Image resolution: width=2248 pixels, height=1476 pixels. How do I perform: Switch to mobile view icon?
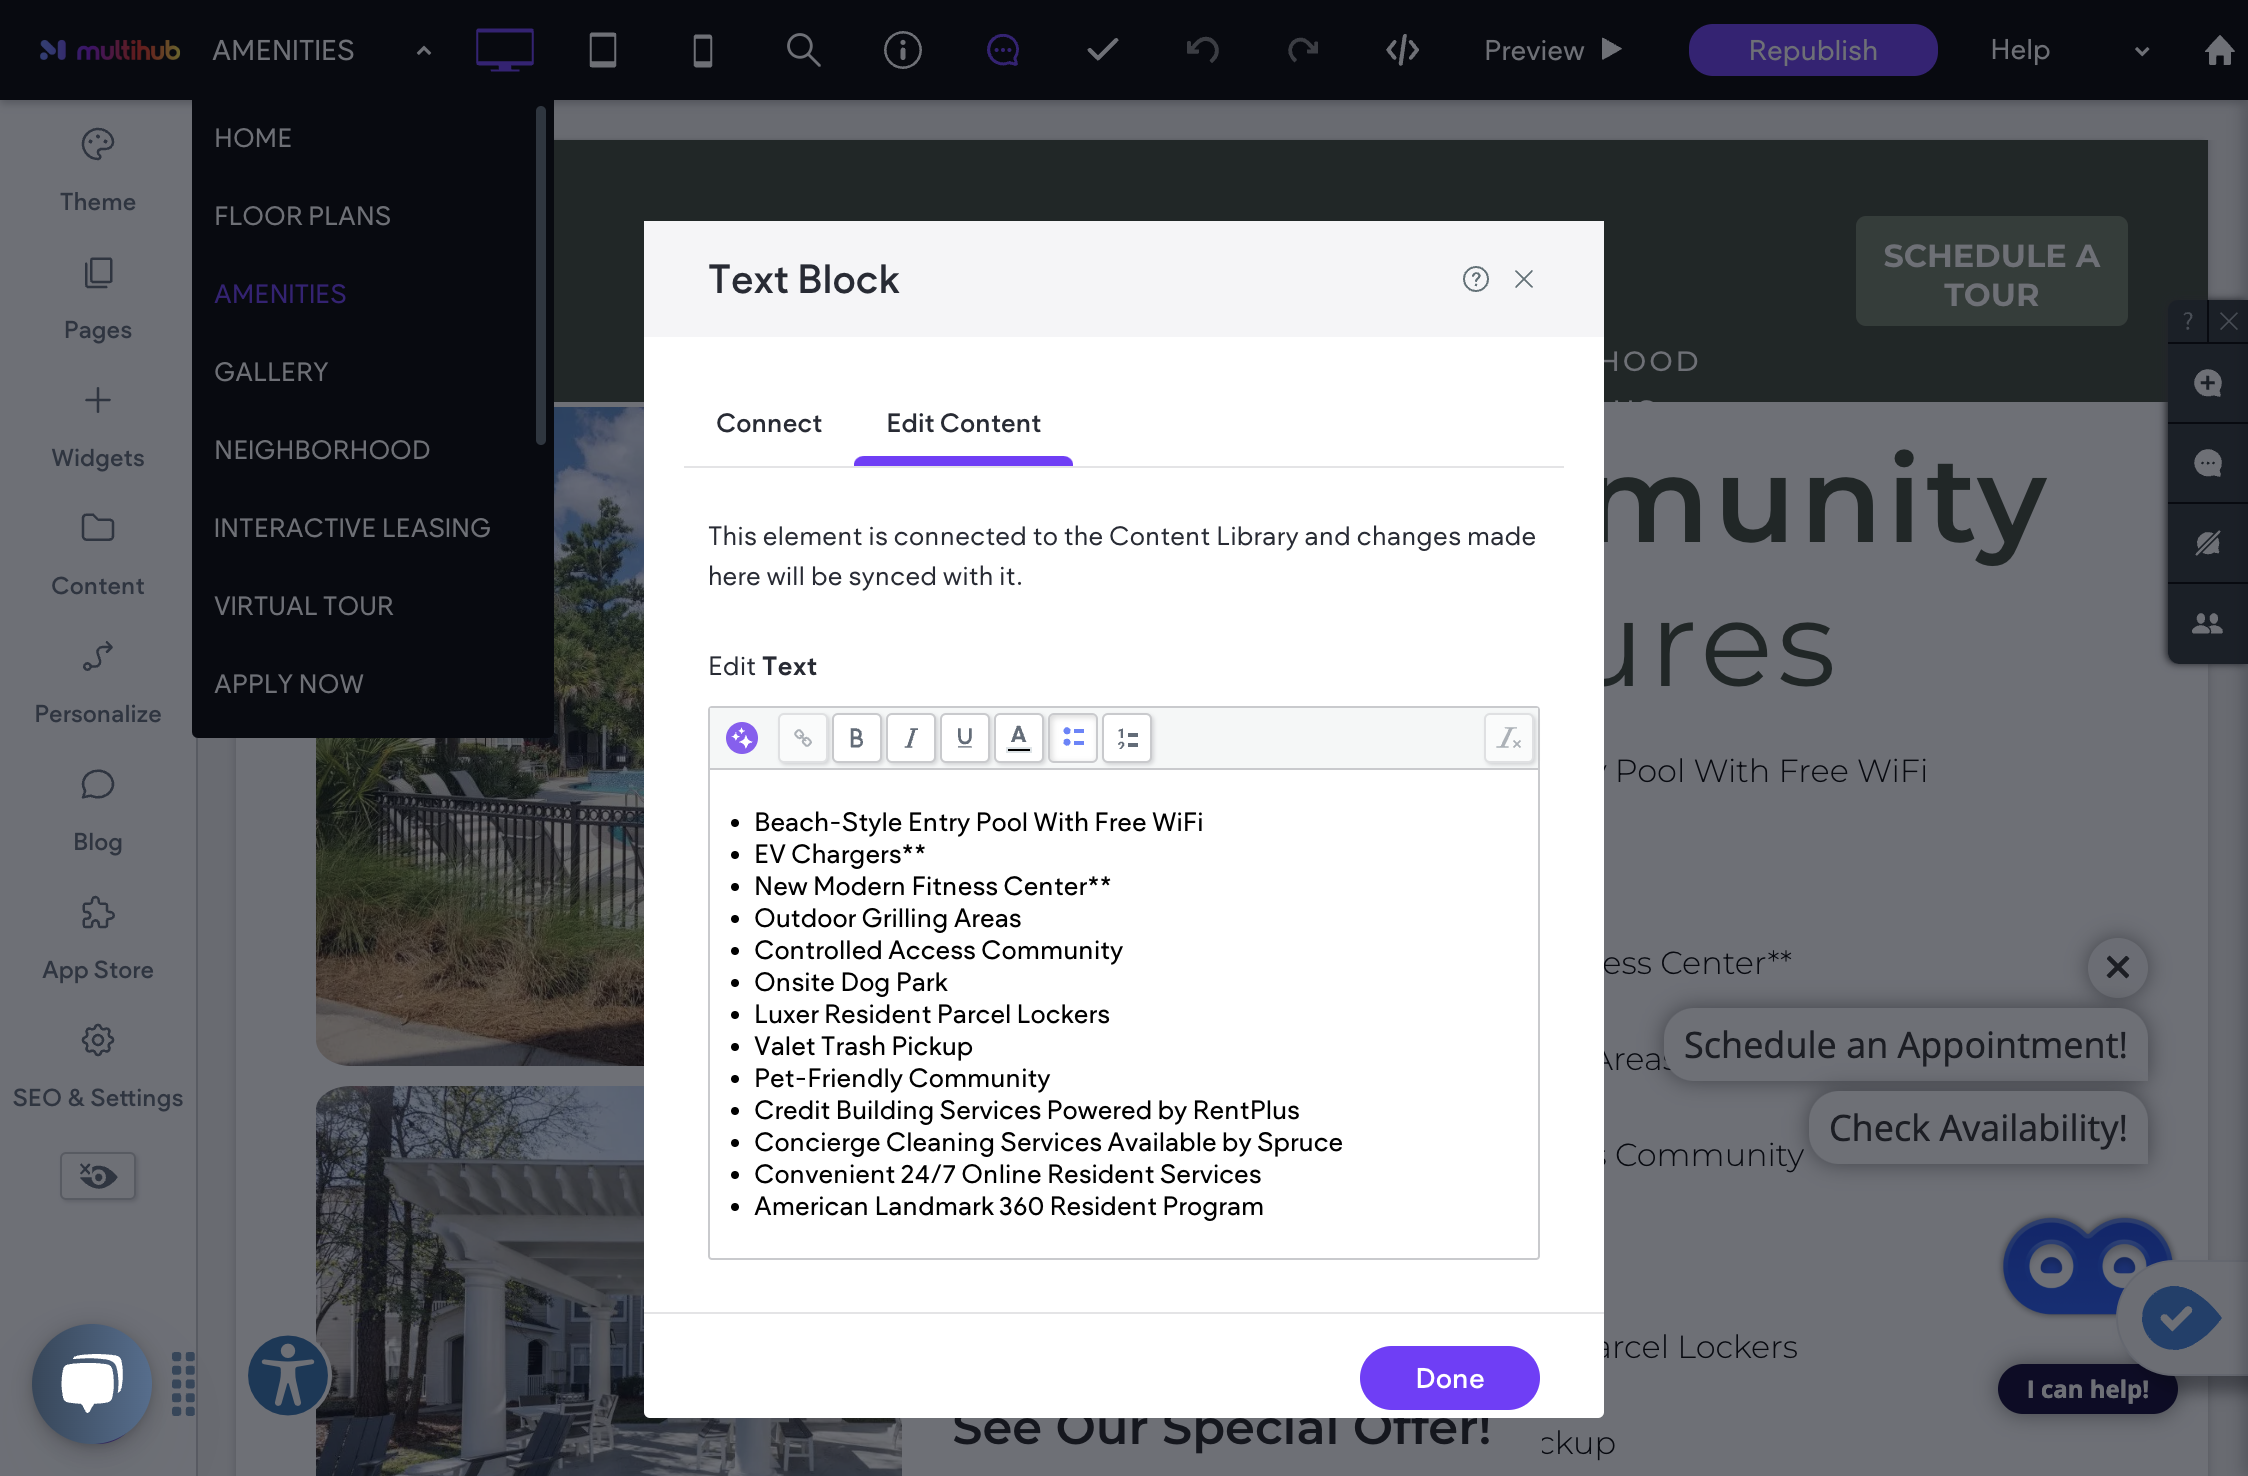point(703,50)
